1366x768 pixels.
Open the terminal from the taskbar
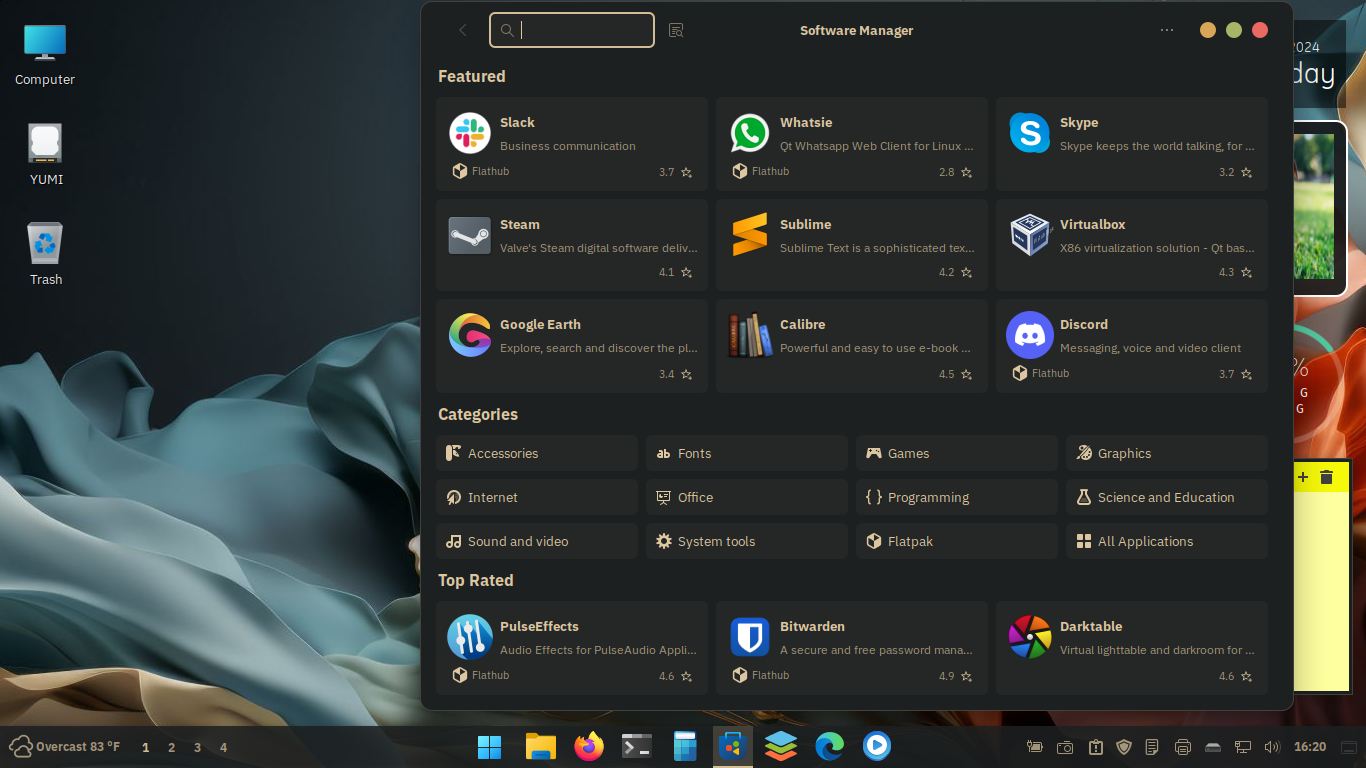coord(637,746)
